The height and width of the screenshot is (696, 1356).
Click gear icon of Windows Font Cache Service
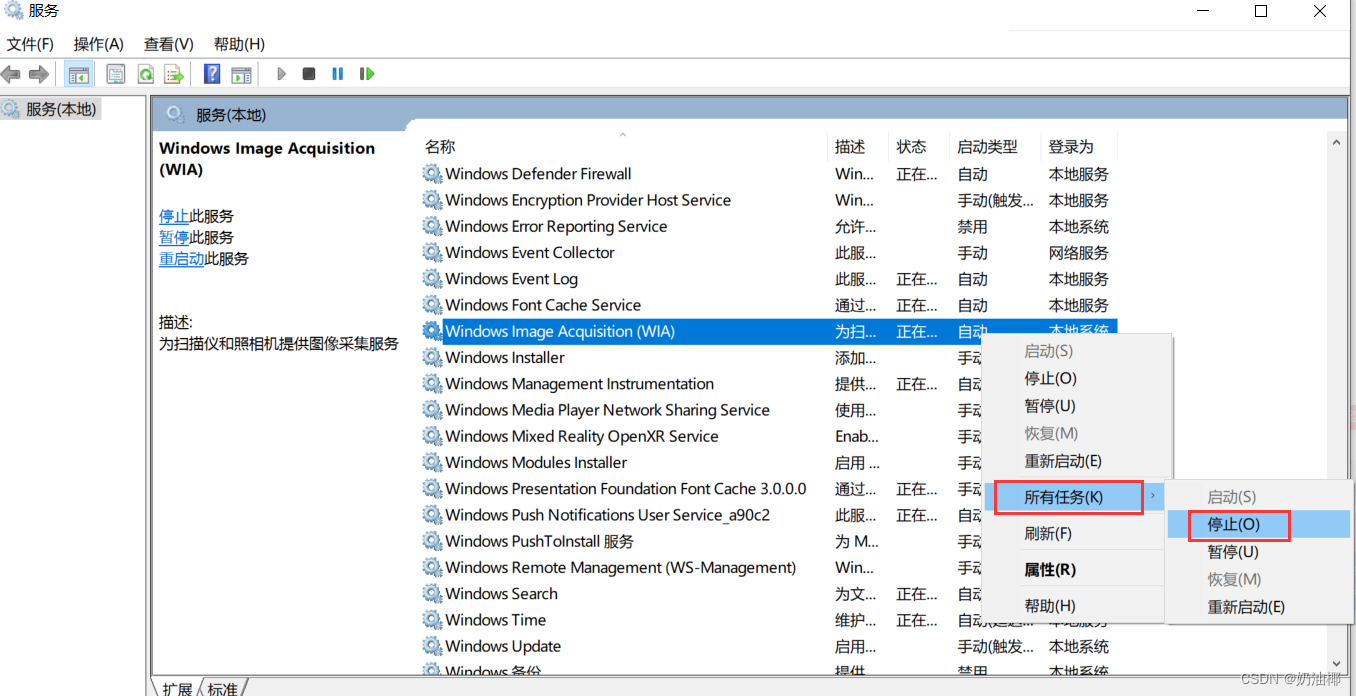coord(432,305)
